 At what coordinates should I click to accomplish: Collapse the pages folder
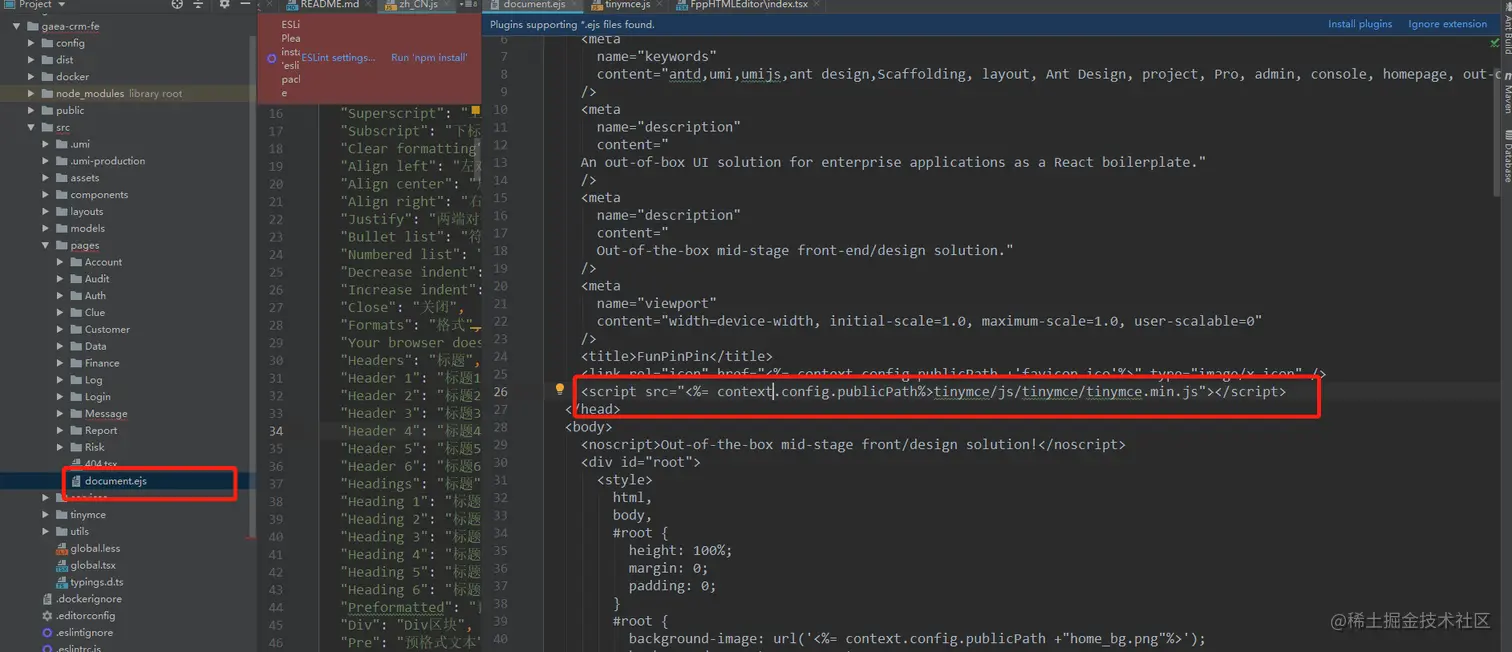click(46, 245)
